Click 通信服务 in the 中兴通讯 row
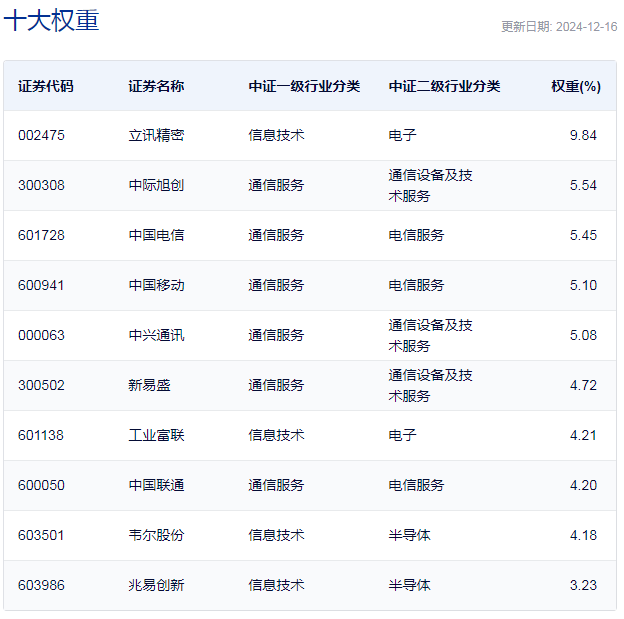The height and width of the screenshot is (619, 624). 276,335
